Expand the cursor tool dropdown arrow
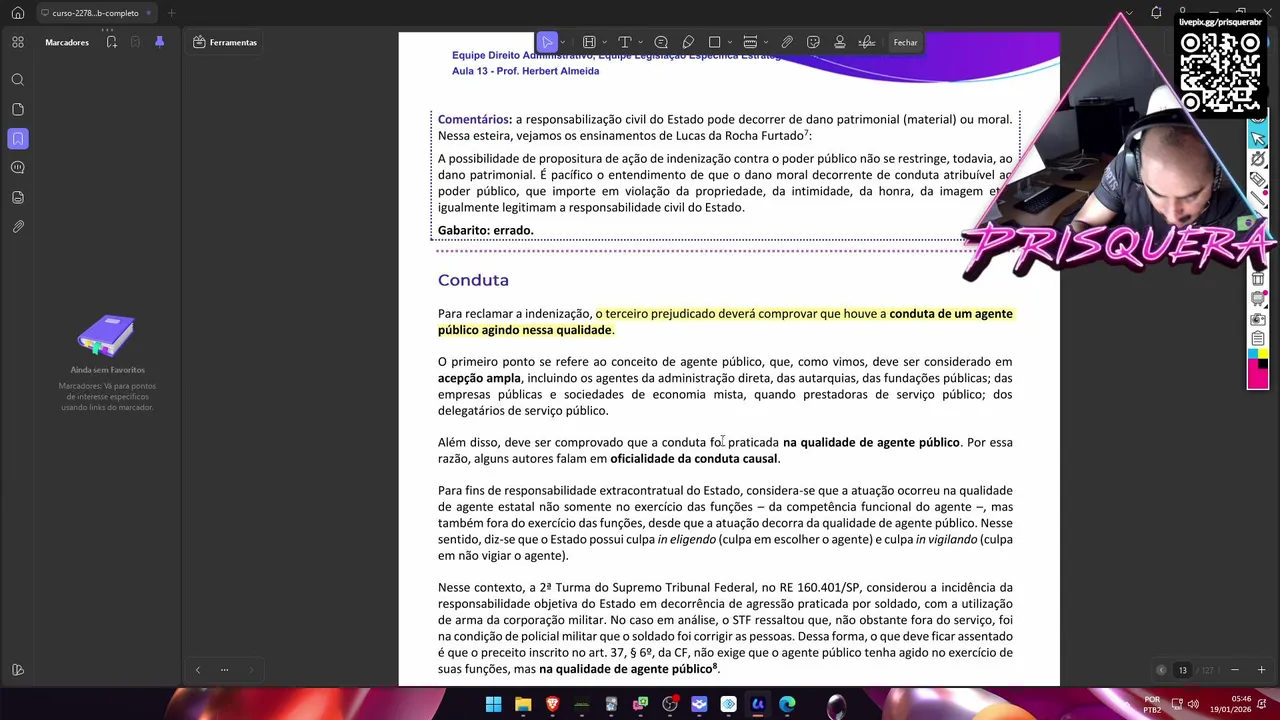The image size is (1280, 720). coord(563,42)
